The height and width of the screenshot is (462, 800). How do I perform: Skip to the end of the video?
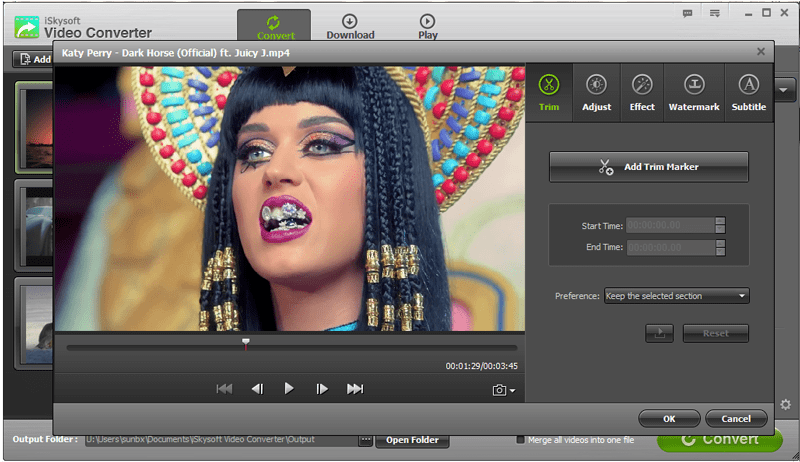pyautogui.click(x=355, y=389)
